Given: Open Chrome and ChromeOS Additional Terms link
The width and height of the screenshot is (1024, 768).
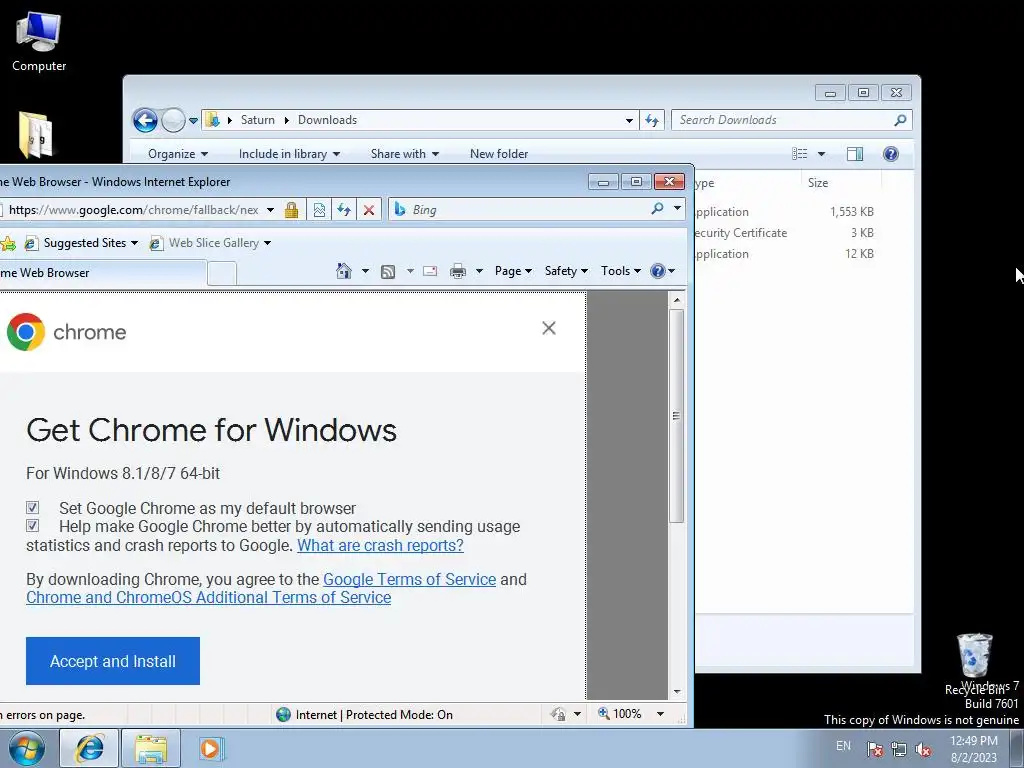Looking at the screenshot, I should (208, 598).
